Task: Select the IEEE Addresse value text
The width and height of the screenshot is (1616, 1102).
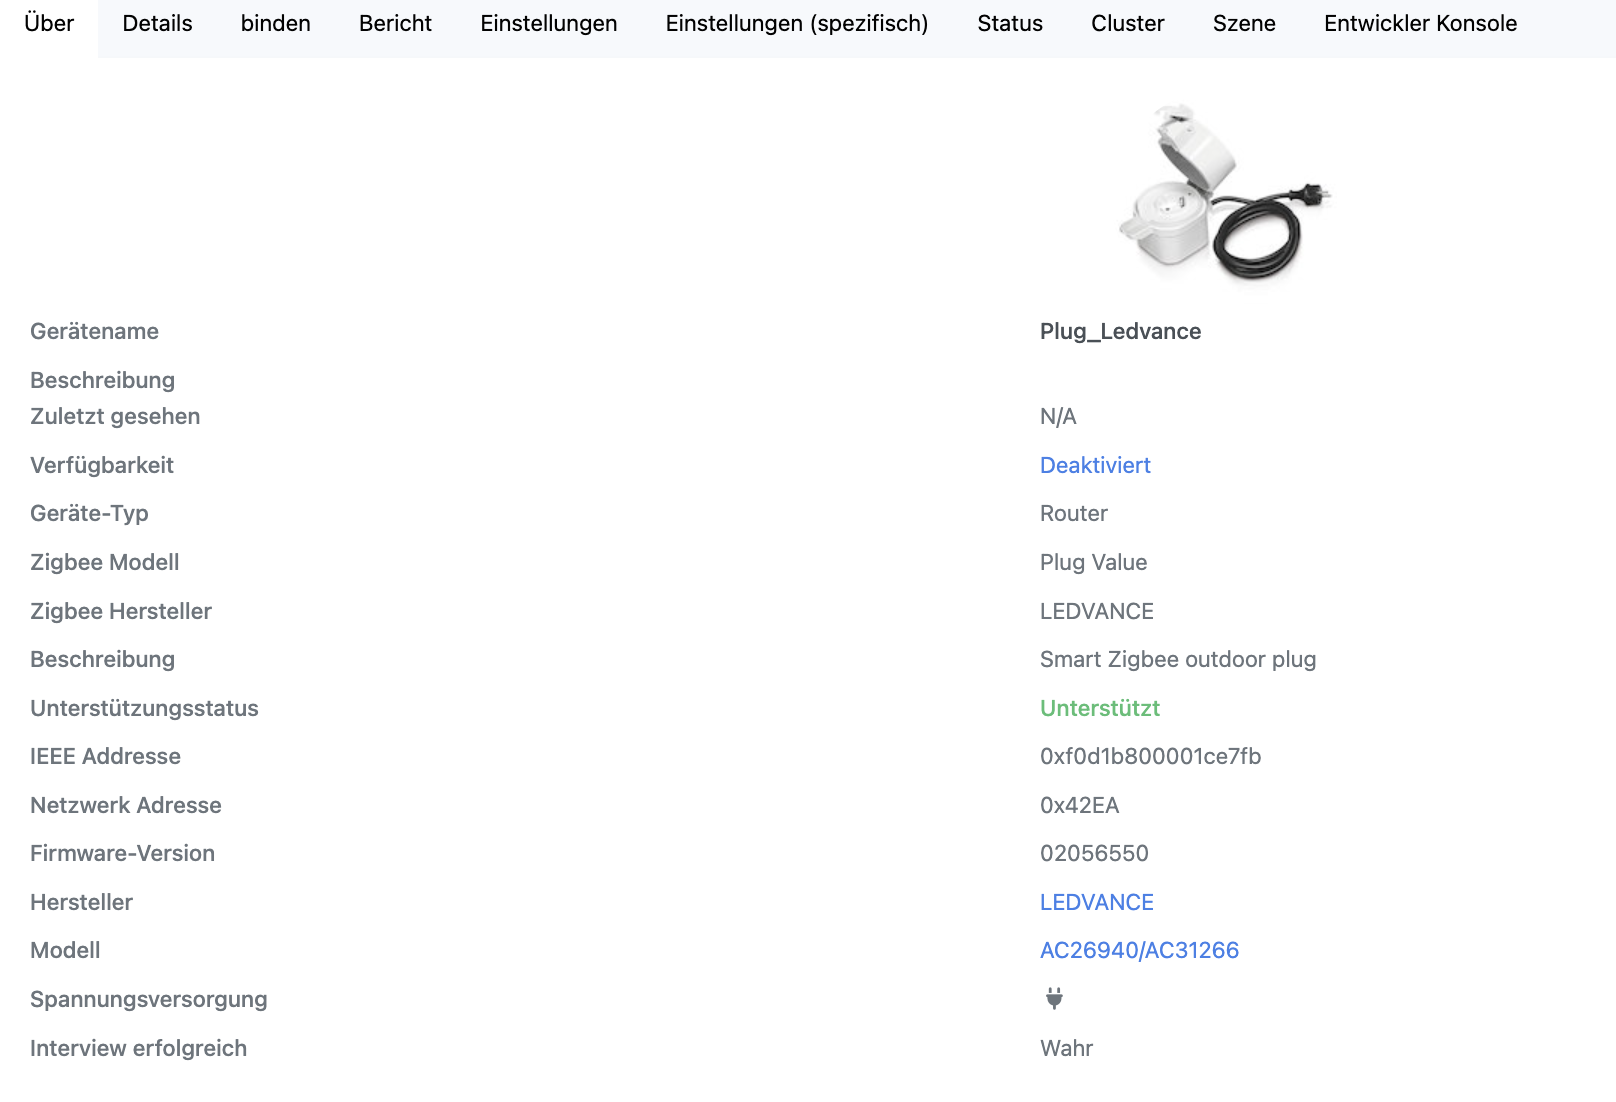Action: [x=1151, y=756]
